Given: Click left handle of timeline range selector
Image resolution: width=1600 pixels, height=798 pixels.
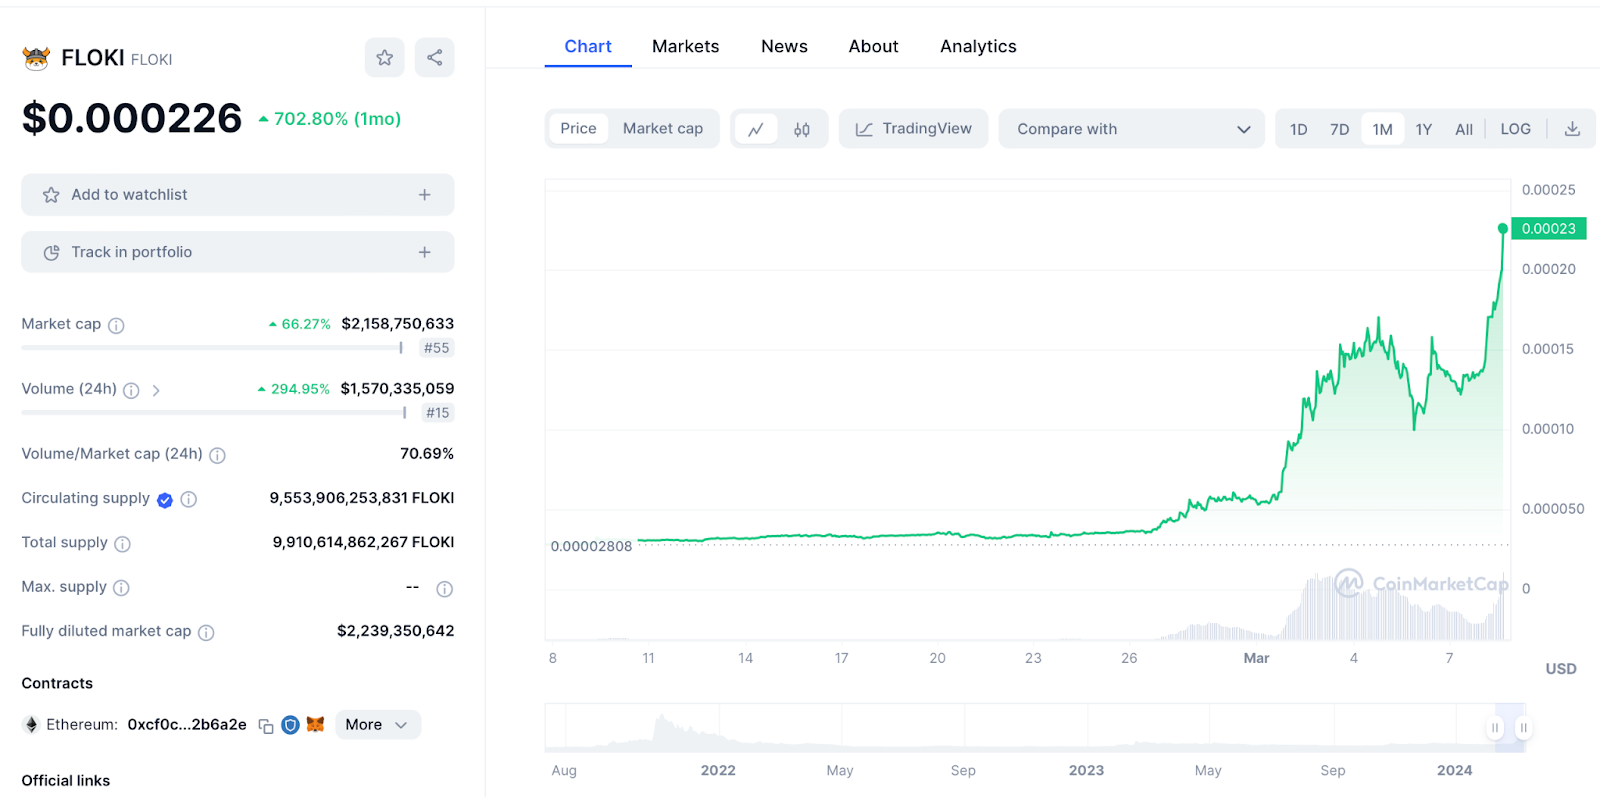Looking at the screenshot, I should point(1495,728).
